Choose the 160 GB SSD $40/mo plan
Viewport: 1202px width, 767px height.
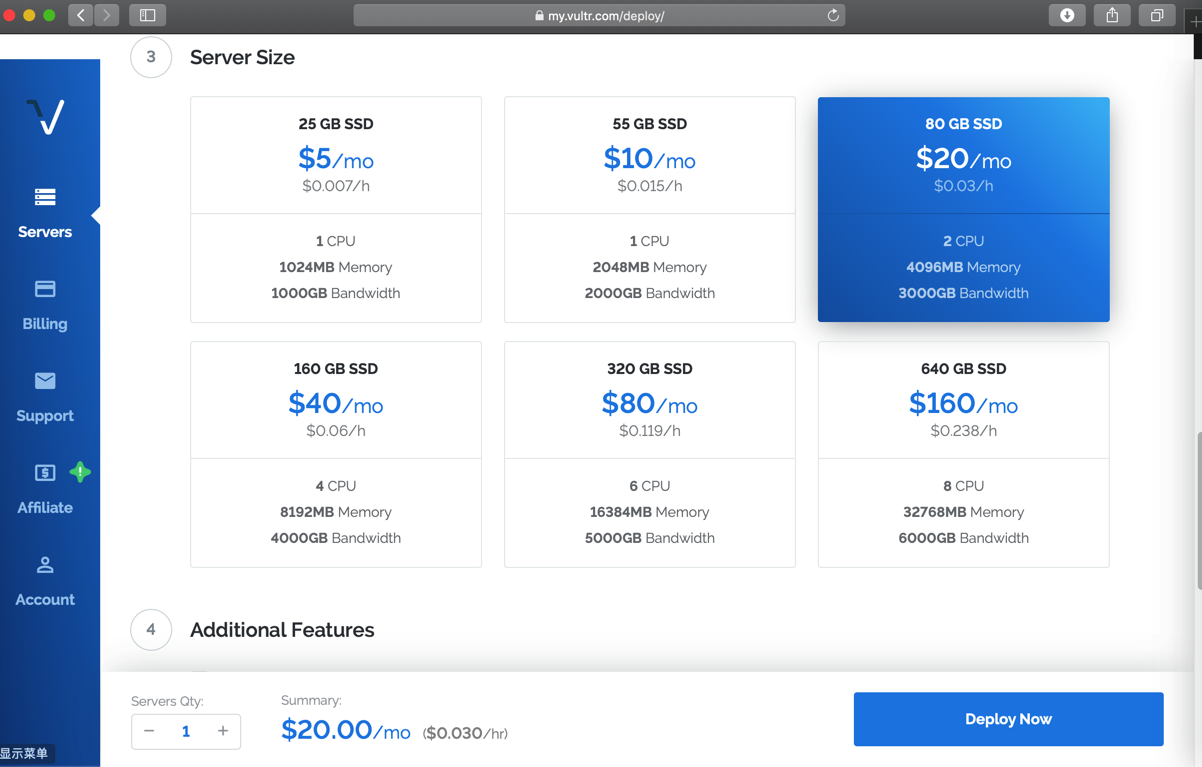pos(336,454)
